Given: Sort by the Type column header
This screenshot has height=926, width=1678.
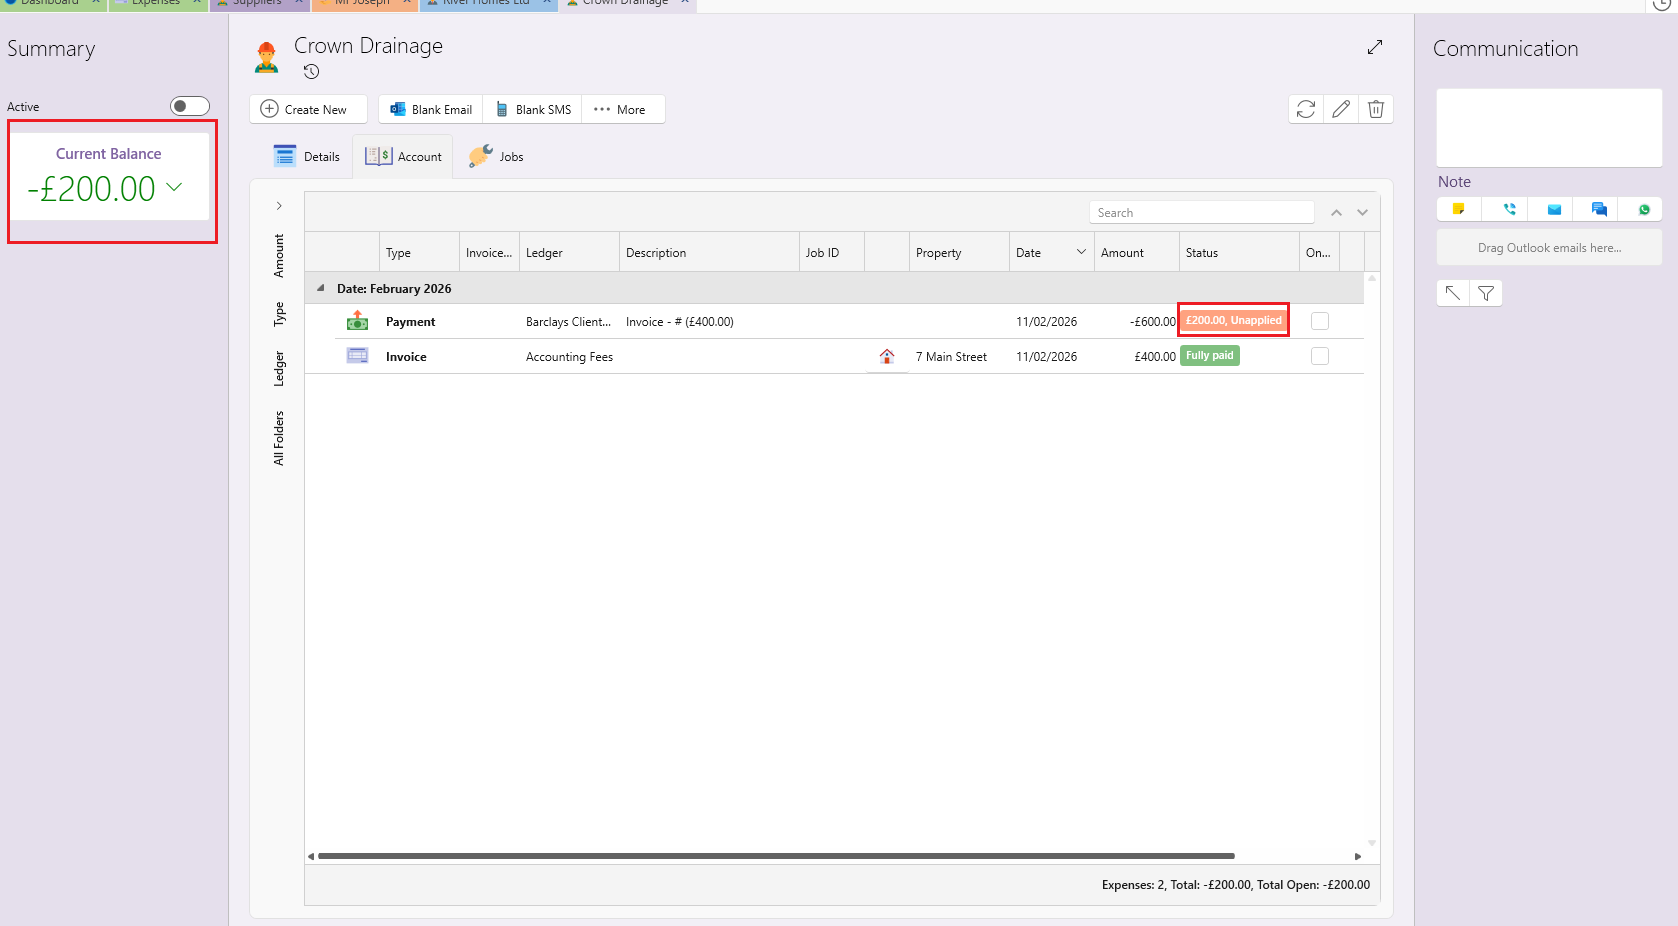Looking at the screenshot, I should click(x=420, y=253).
